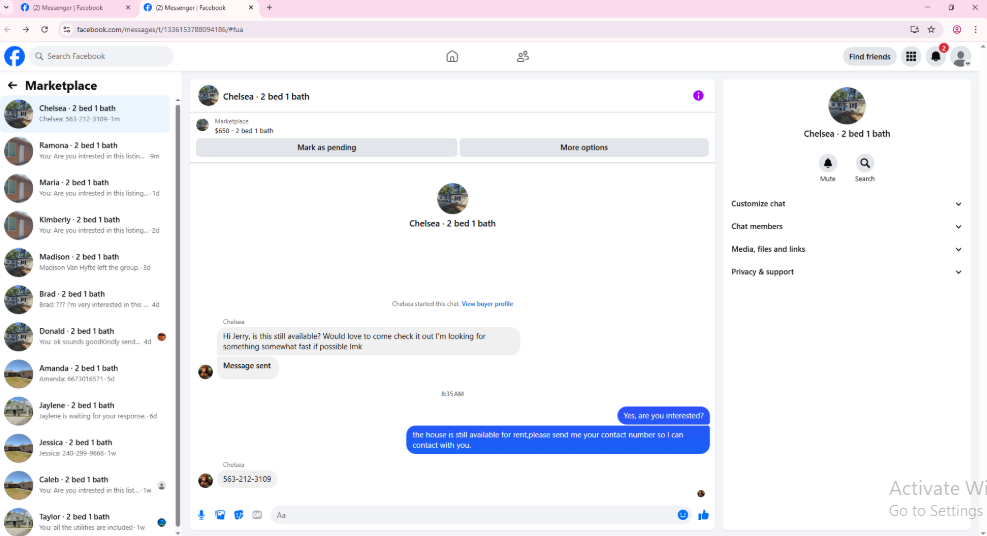The width and height of the screenshot is (987, 536).
Task: Expand the Chat members section
Action: pyautogui.click(x=847, y=226)
